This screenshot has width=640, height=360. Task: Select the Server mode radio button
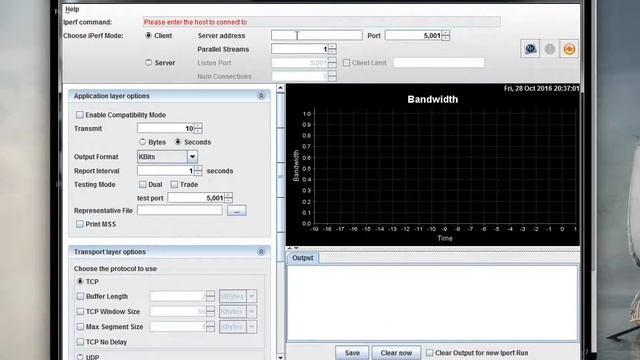[x=149, y=62]
